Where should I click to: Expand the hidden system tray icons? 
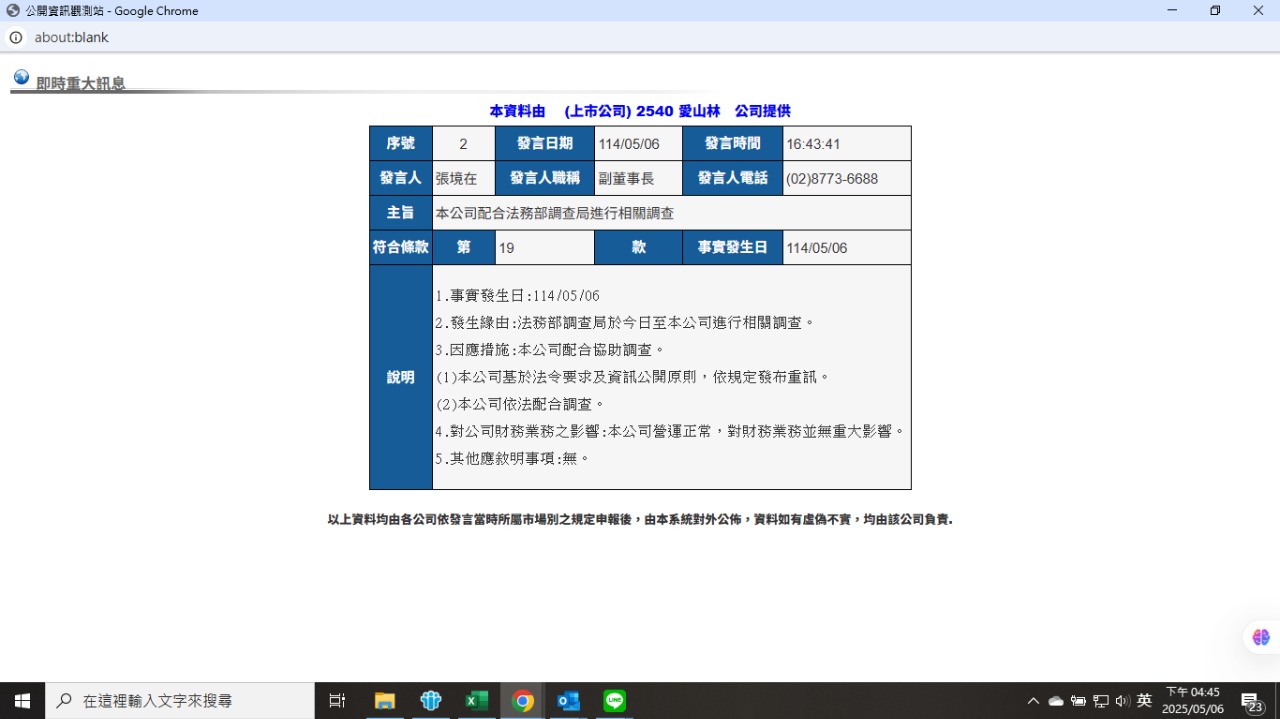click(x=1033, y=701)
